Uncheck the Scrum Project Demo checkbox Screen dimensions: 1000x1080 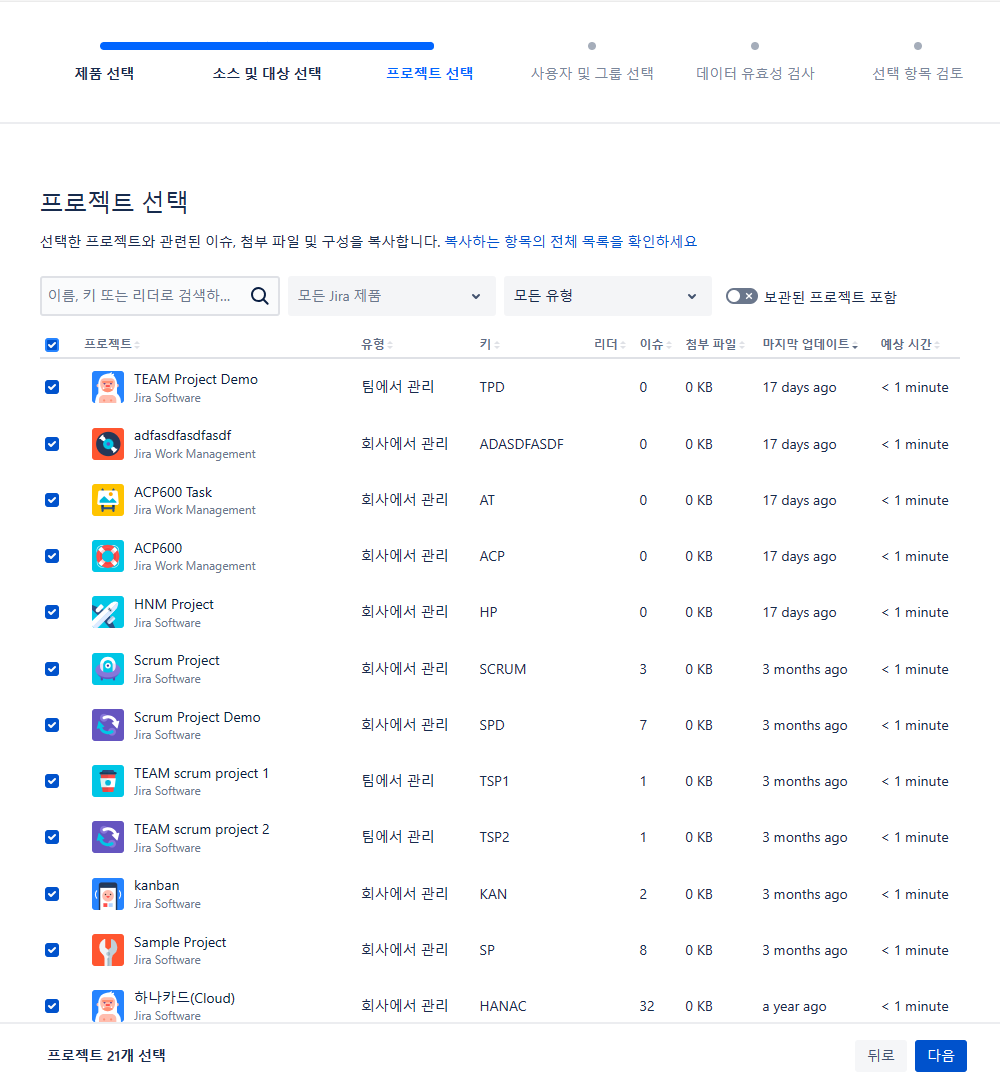52,725
